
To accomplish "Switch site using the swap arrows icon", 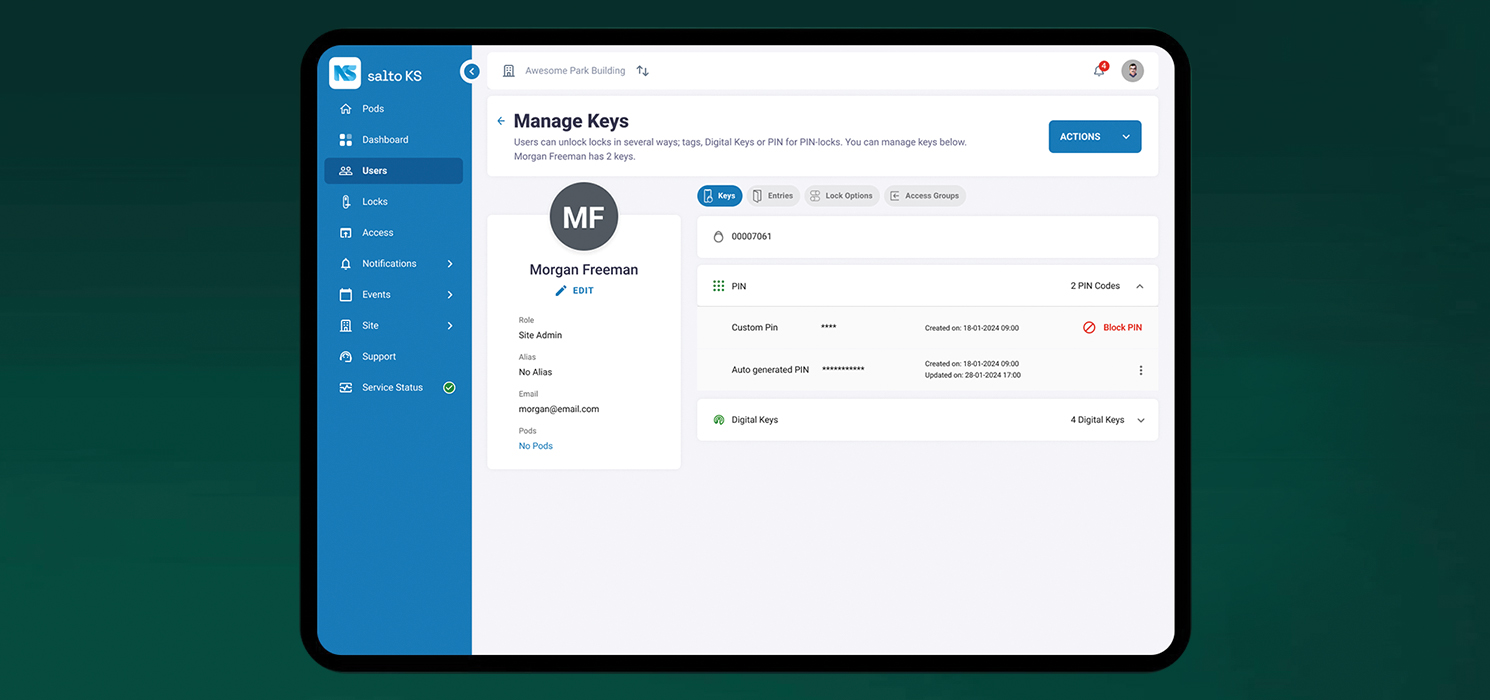I will [x=643, y=71].
